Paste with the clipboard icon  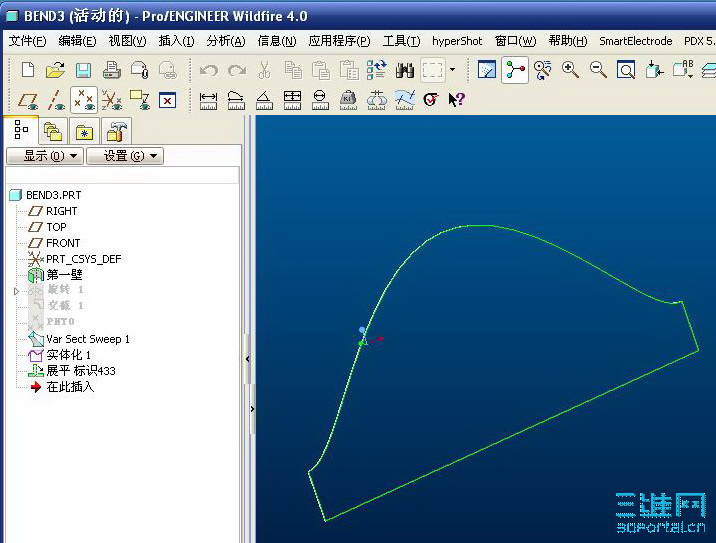point(321,70)
